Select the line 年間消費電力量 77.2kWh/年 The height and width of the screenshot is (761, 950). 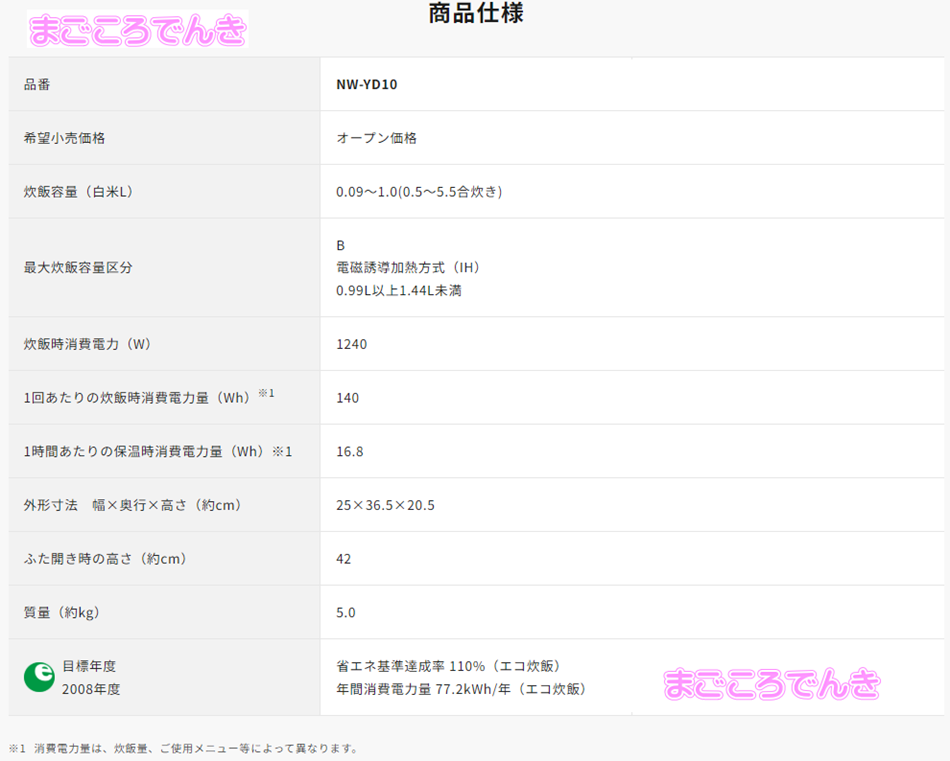[462, 689]
